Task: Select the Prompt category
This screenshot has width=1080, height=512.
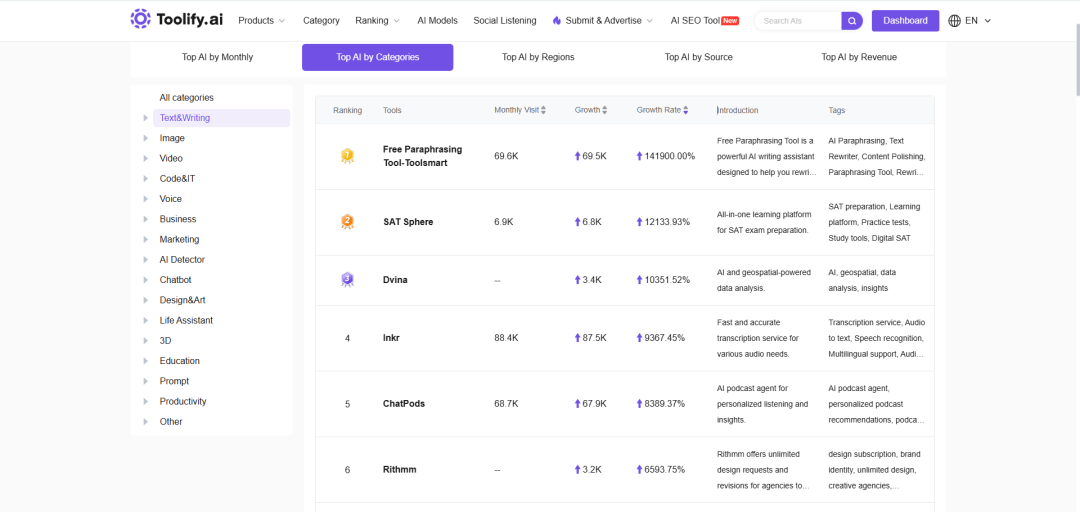Action: (x=174, y=381)
